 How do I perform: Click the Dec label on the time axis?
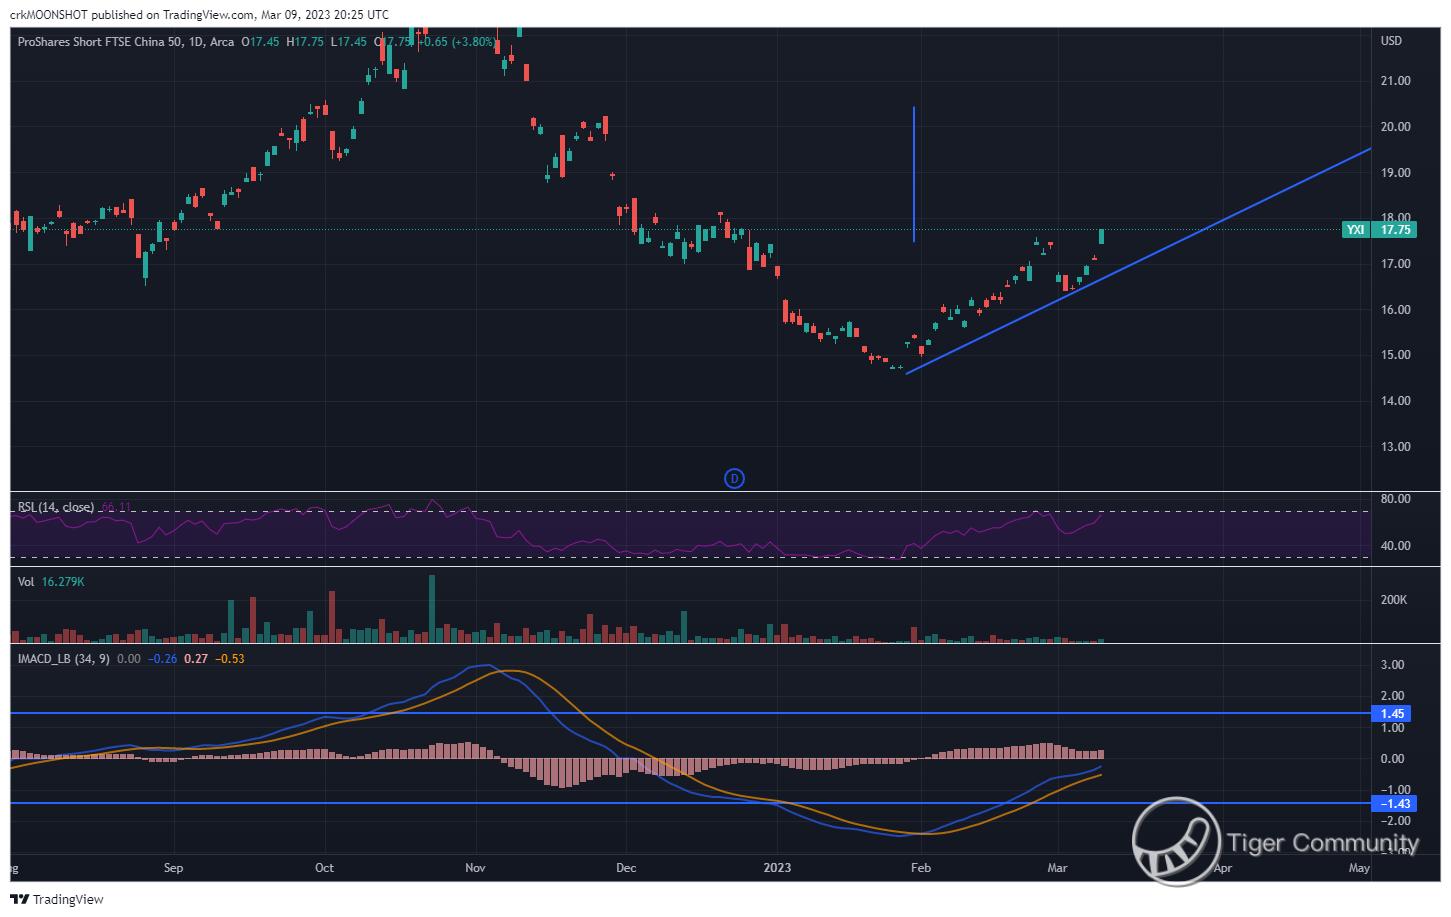[x=626, y=868]
